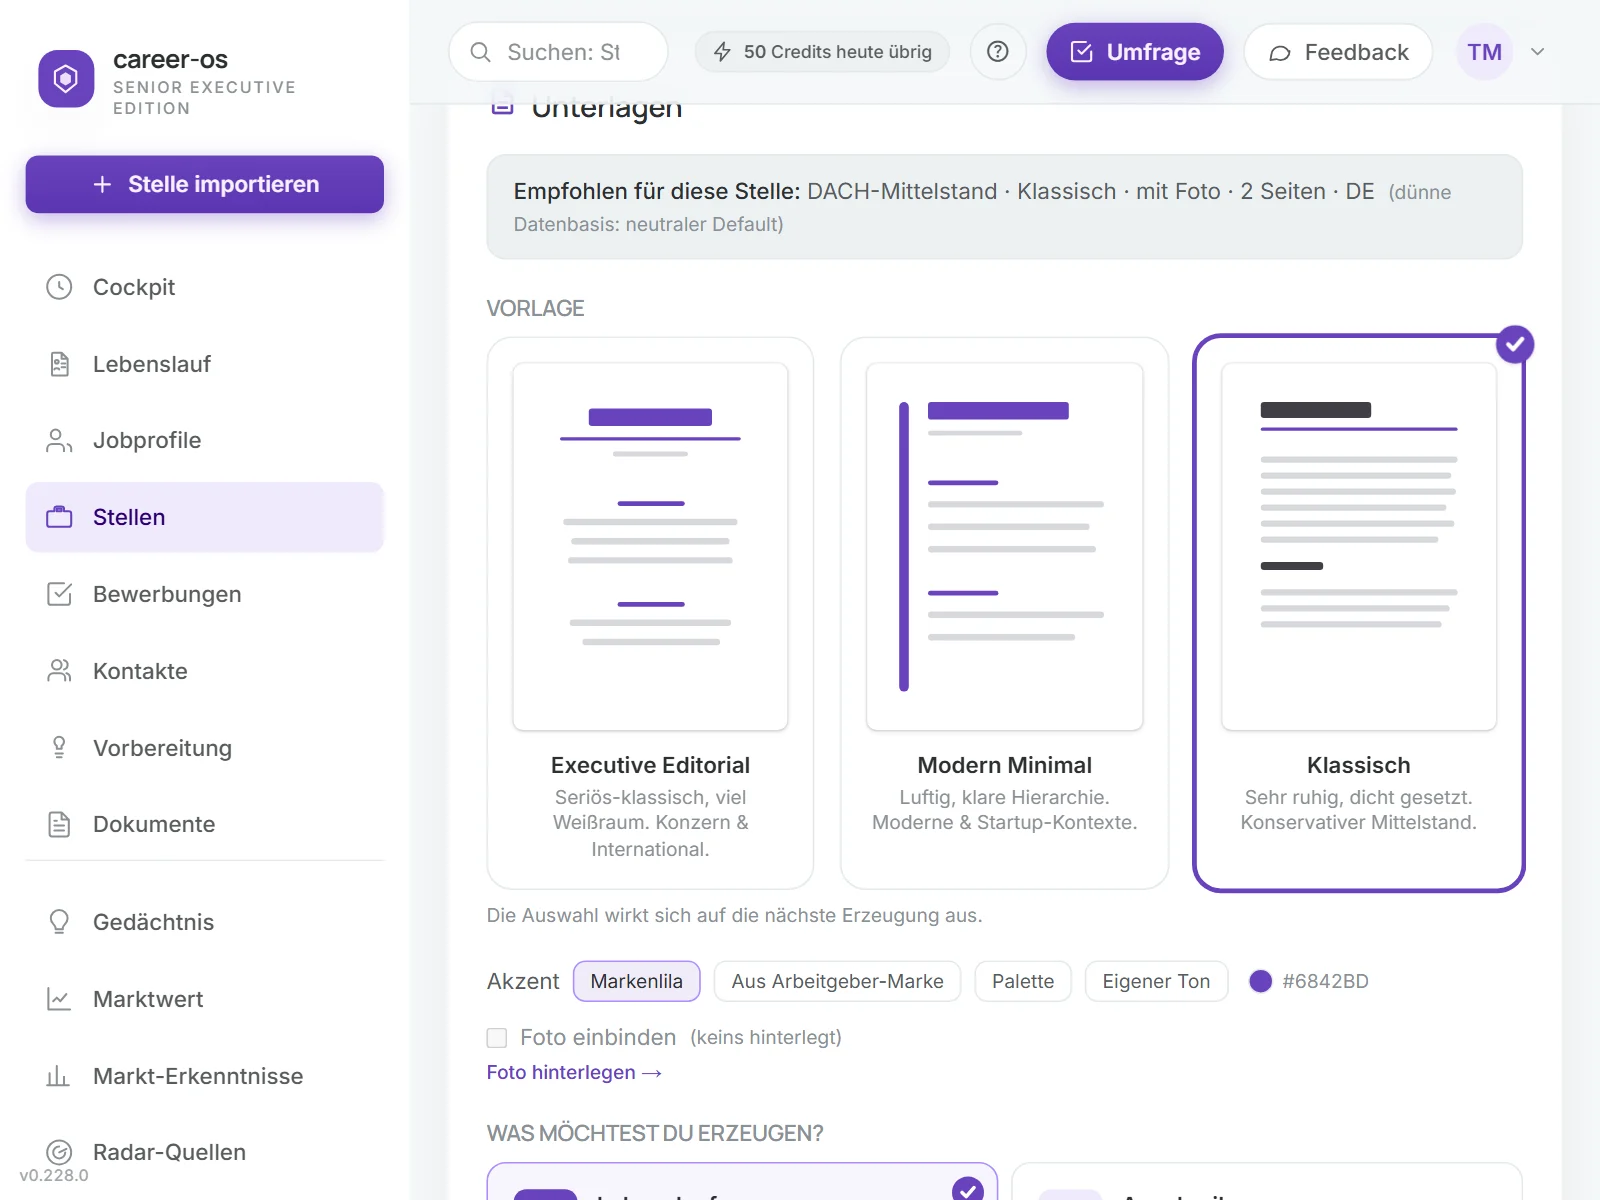
Task: Click the Suchen search field
Action: coord(558,52)
